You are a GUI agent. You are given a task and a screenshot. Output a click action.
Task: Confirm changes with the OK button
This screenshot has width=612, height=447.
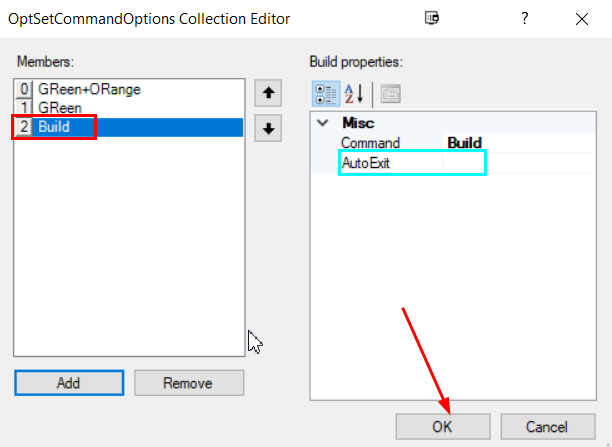442,426
